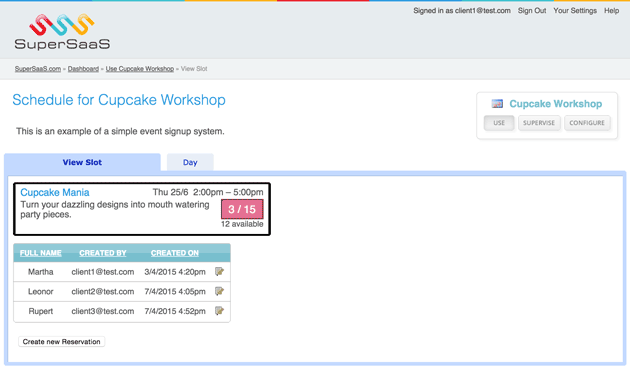Image resolution: width=630 pixels, height=375 pixels.
Task: Select the View Slot tab
Action: (x=82, y=162)
